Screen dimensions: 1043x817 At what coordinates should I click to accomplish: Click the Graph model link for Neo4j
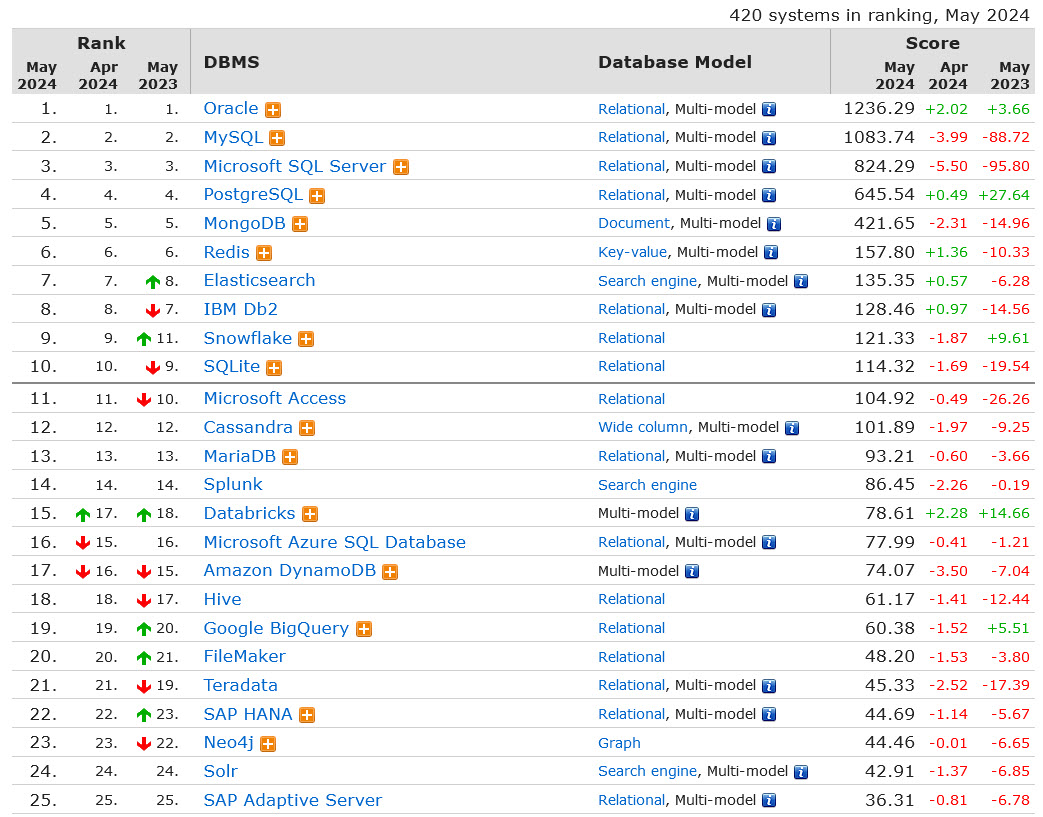619,743
